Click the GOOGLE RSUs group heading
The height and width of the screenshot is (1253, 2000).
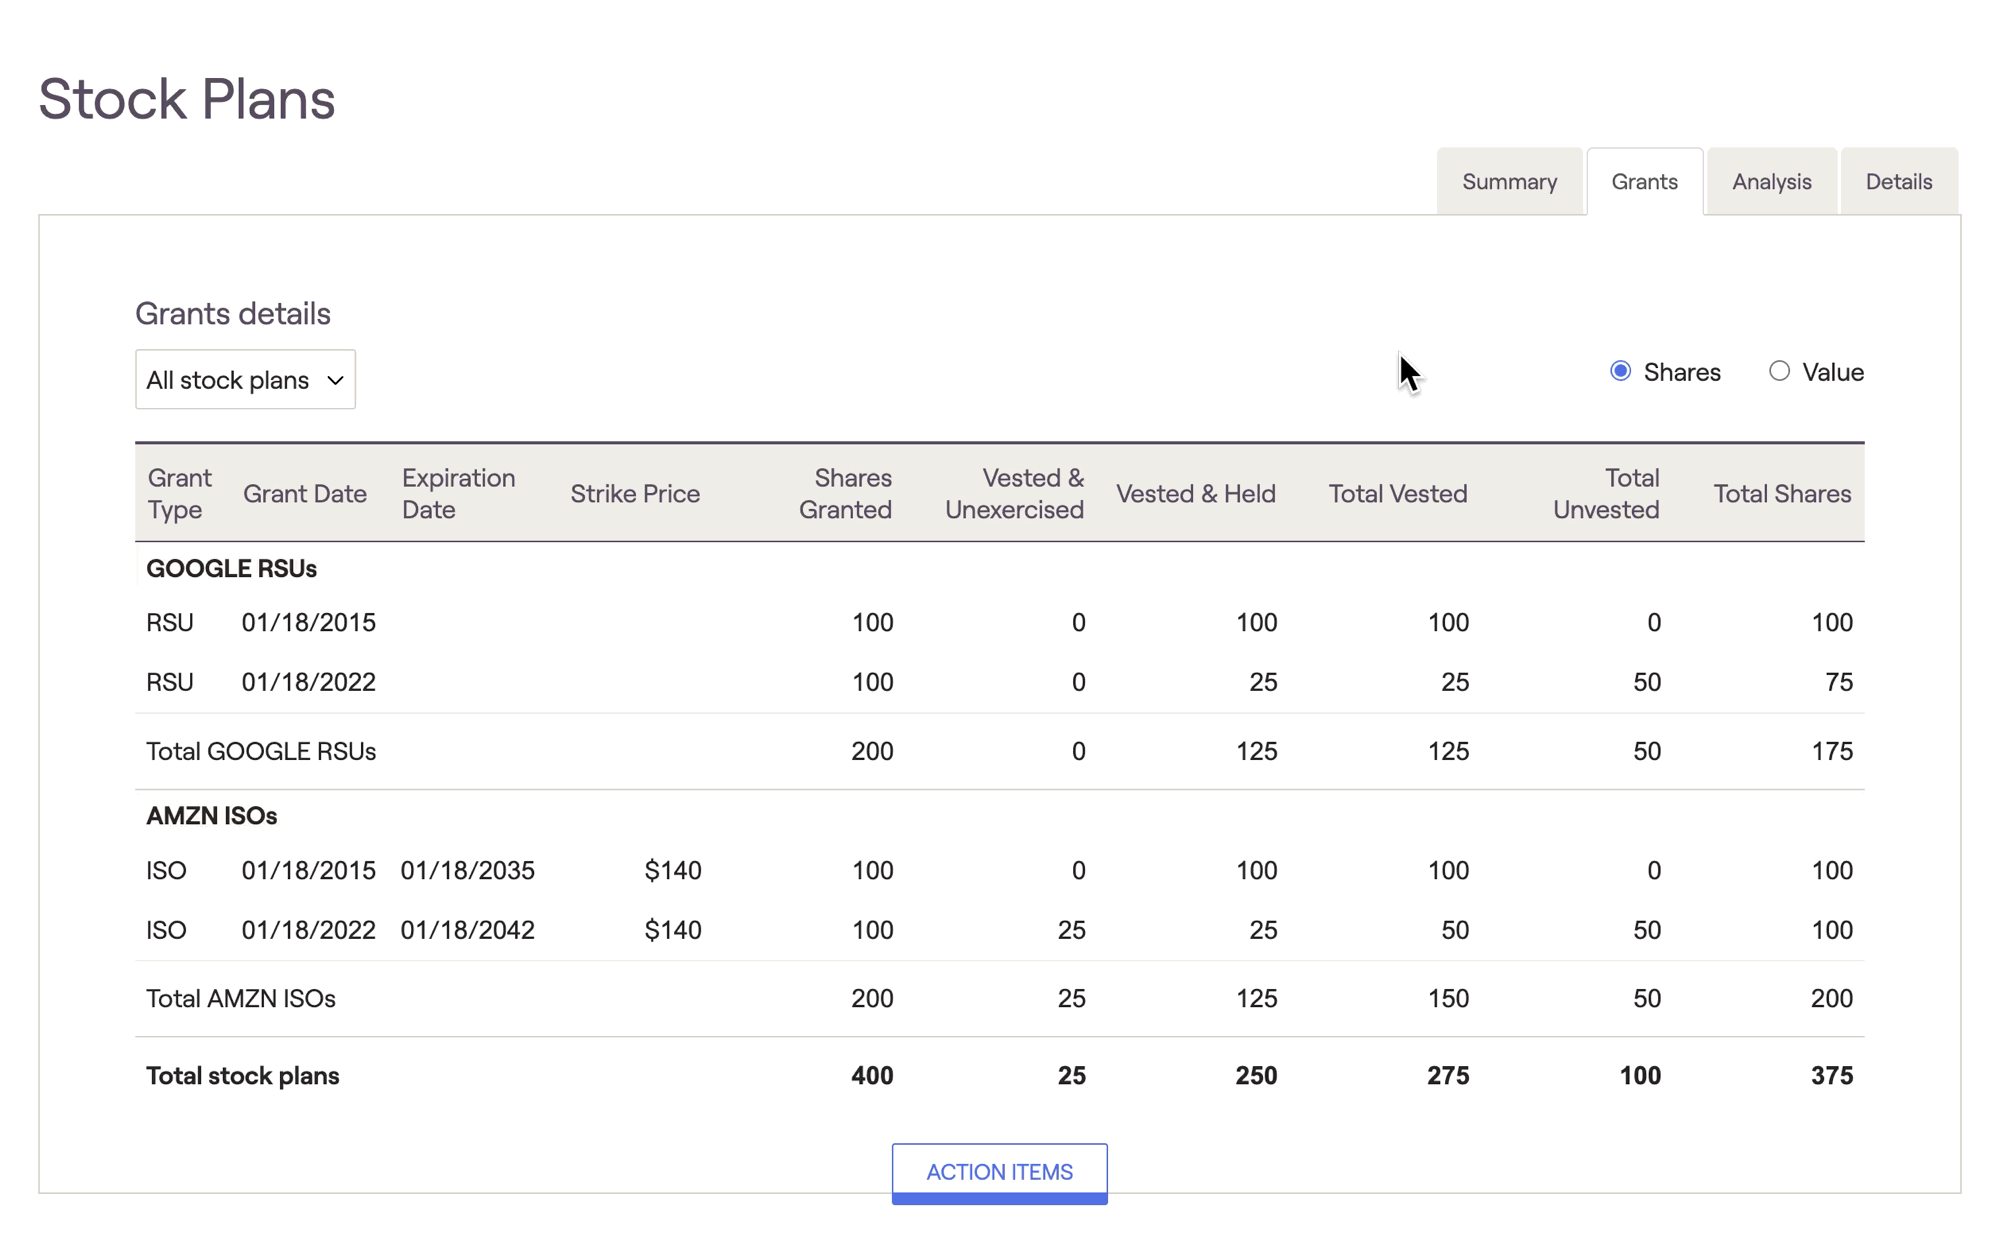(x=231, y=569)
